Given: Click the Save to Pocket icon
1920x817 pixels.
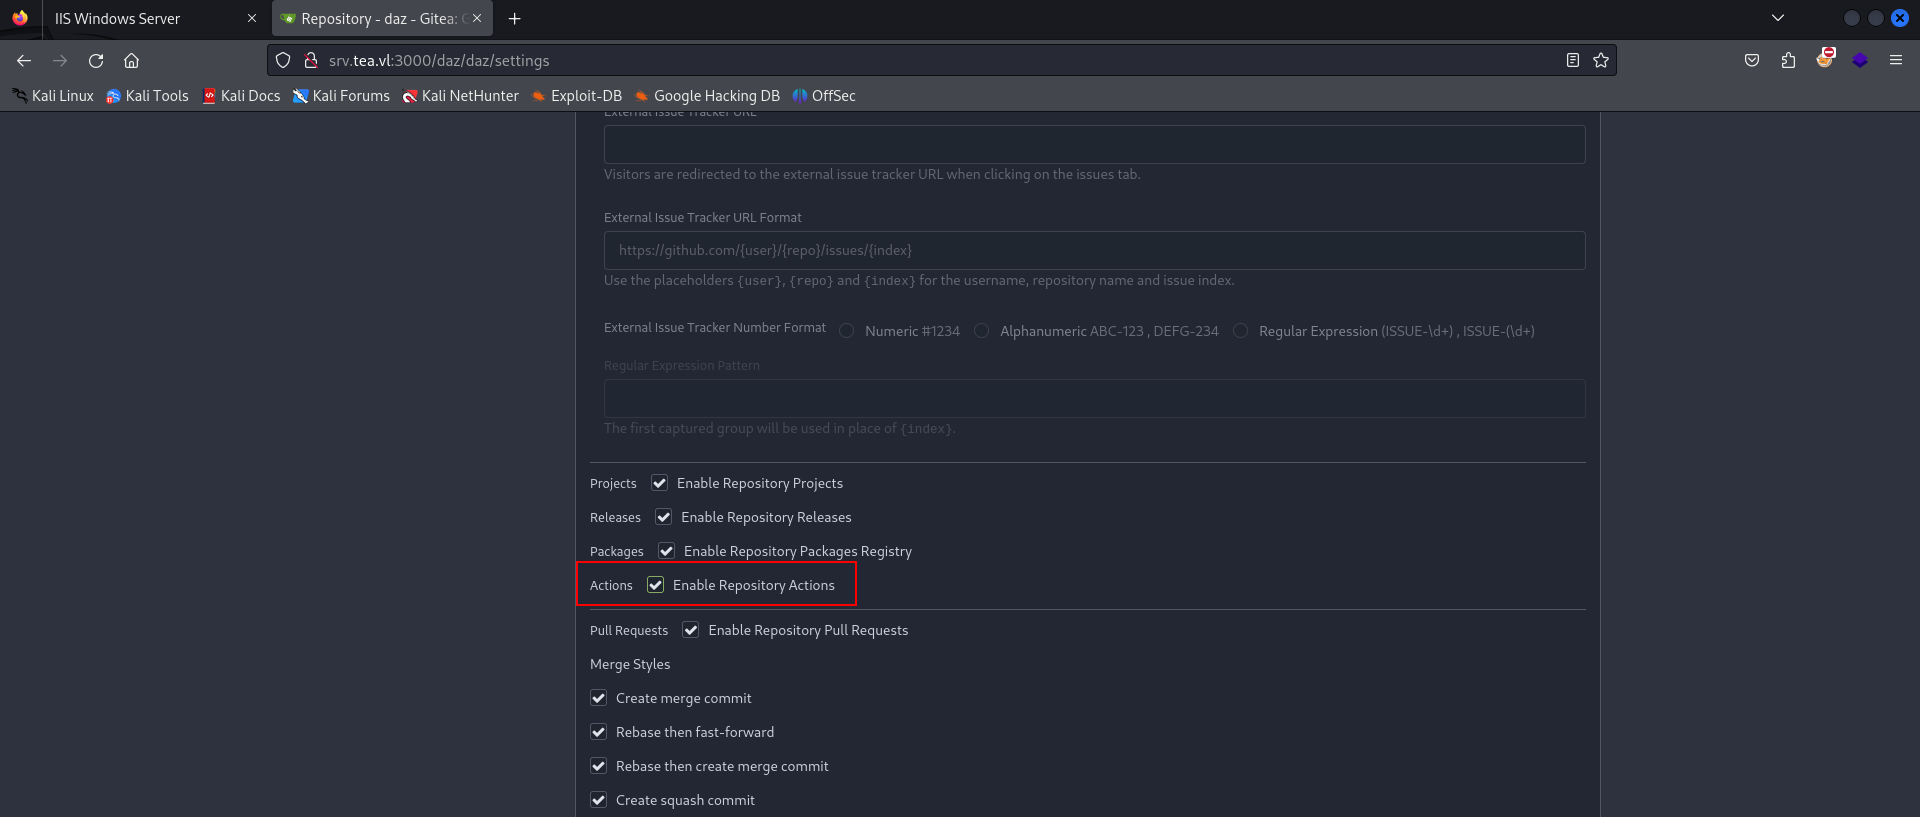Looking at the screenshot, I should click(x=1752, y=61).
